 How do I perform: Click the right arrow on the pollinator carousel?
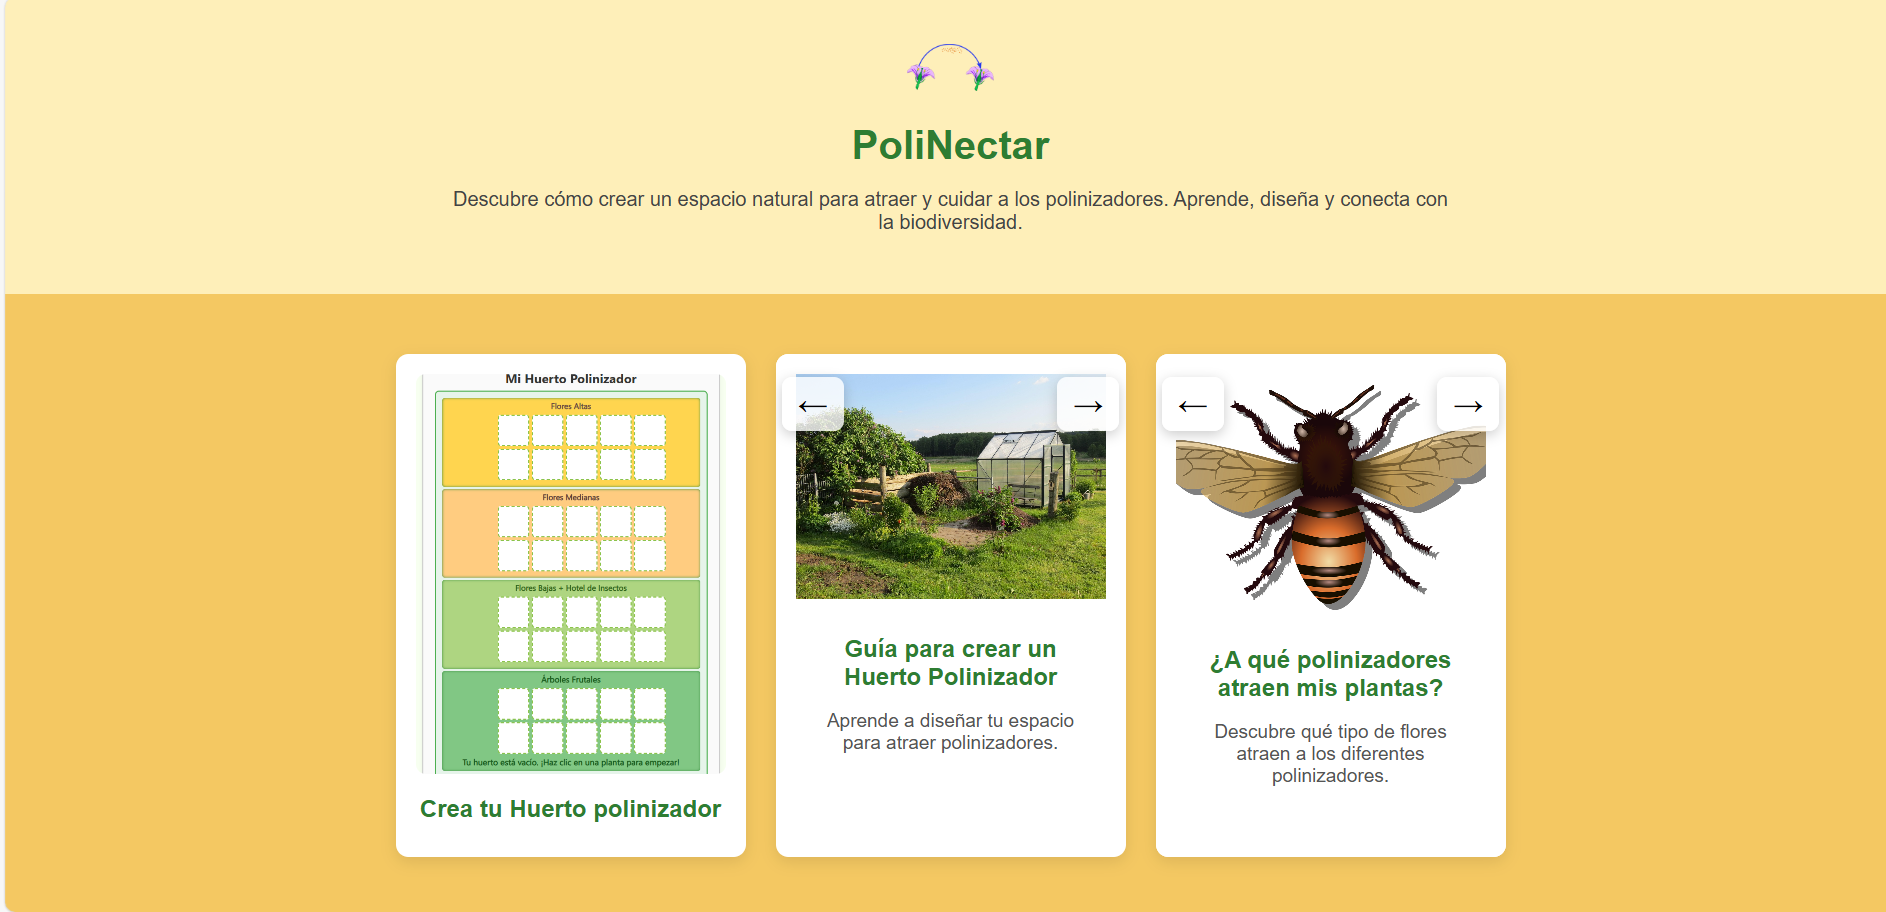tap(1467, 404)
